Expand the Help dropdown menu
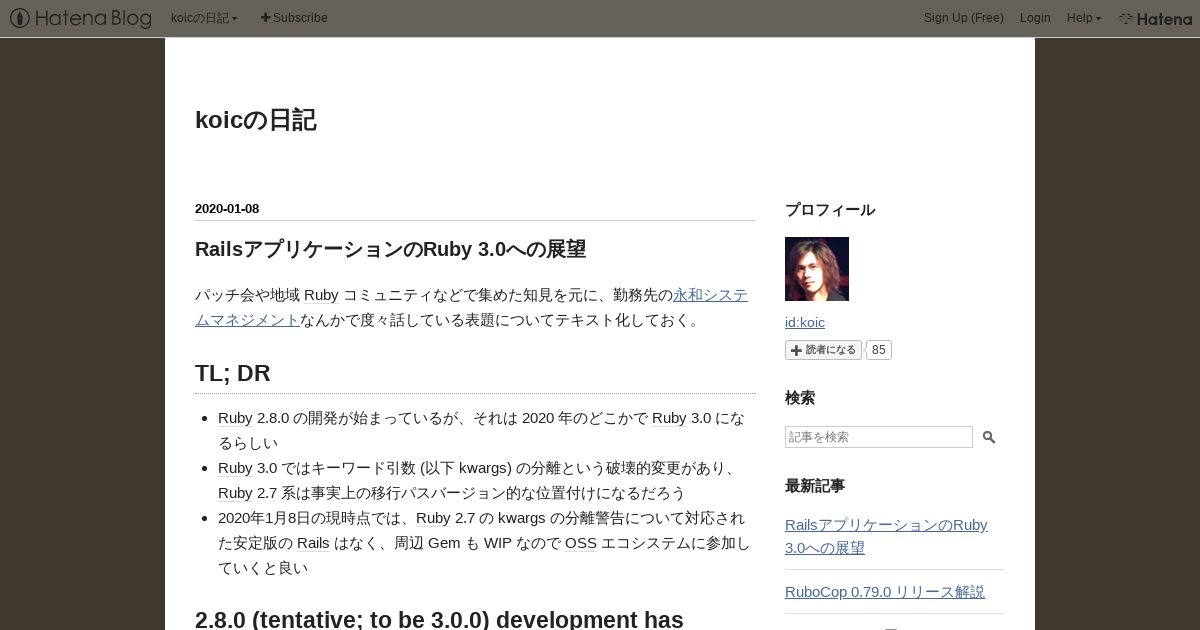 1084,18
